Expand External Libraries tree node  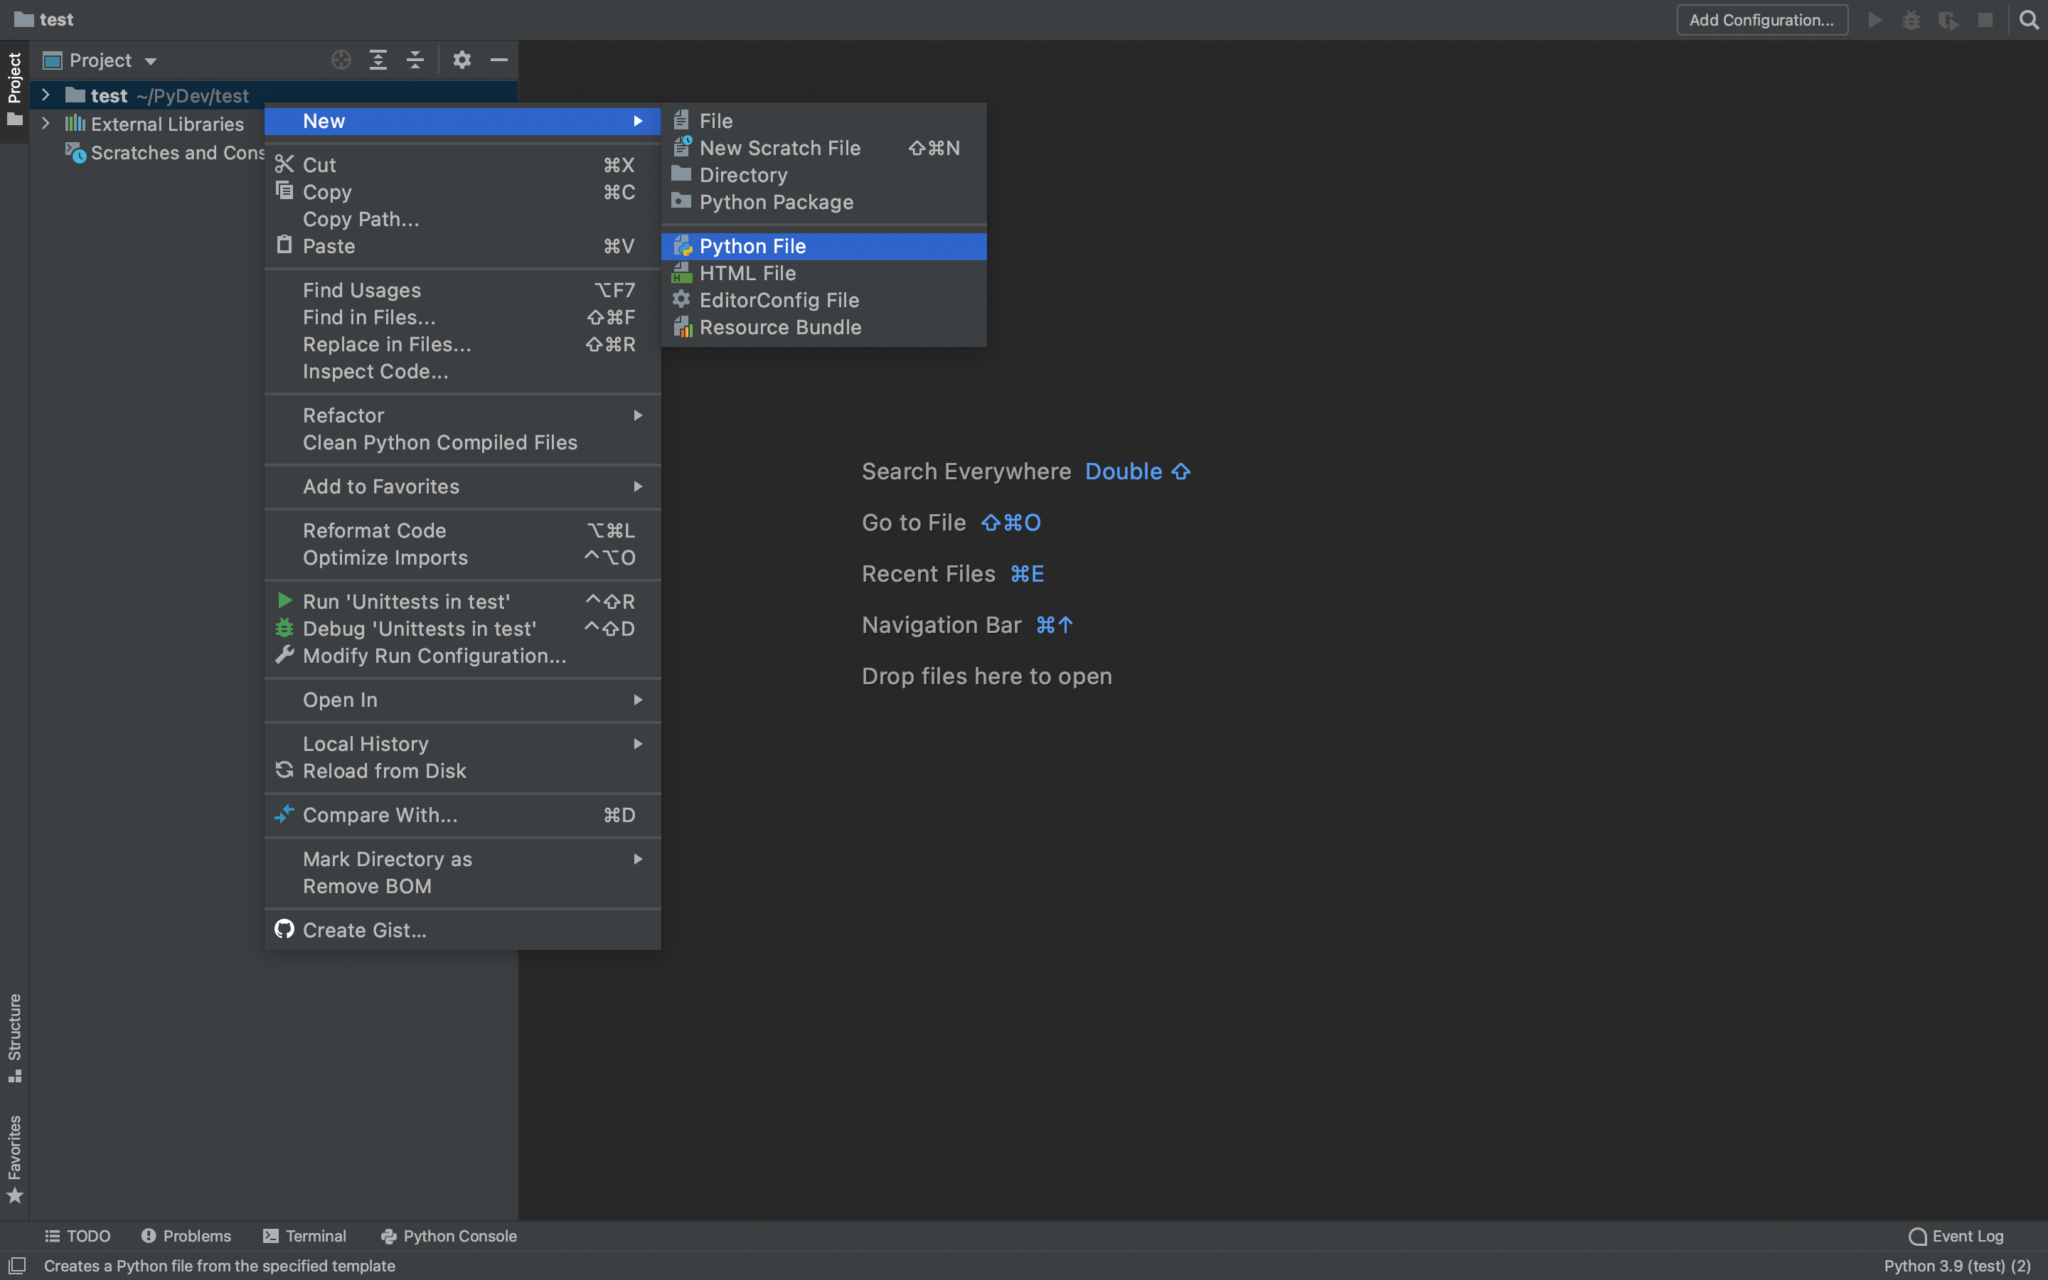45,124
